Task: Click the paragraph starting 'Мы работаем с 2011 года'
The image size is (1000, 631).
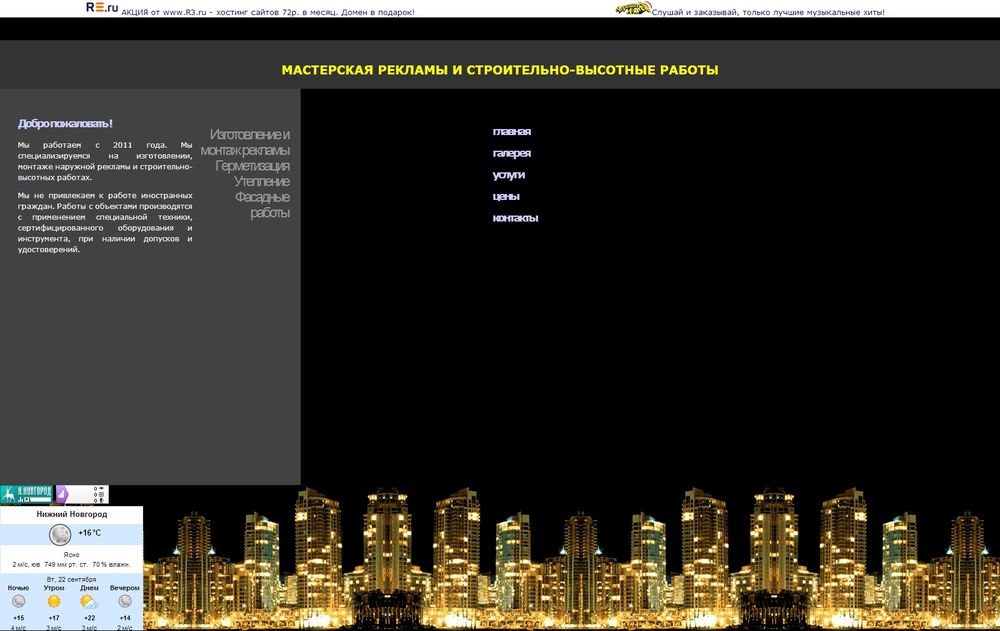Action: 105,161
